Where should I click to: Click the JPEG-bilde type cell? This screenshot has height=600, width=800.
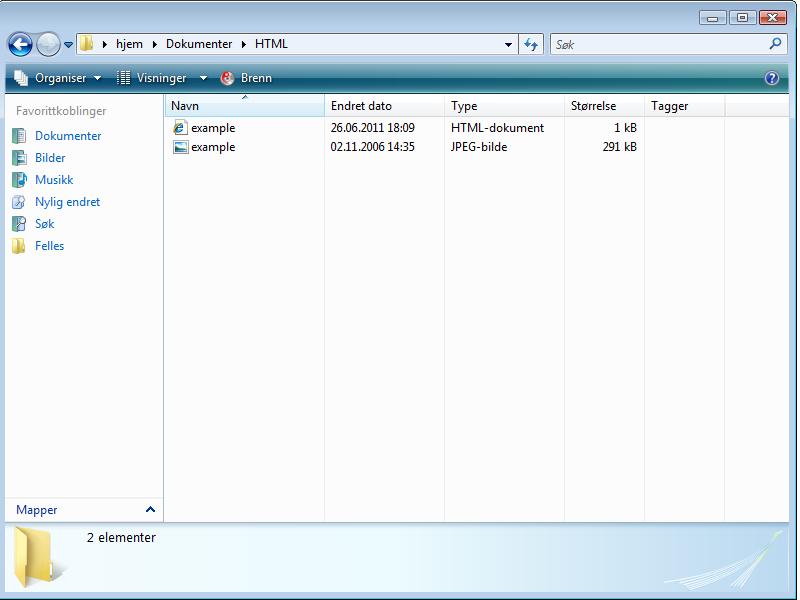point(479,147)
